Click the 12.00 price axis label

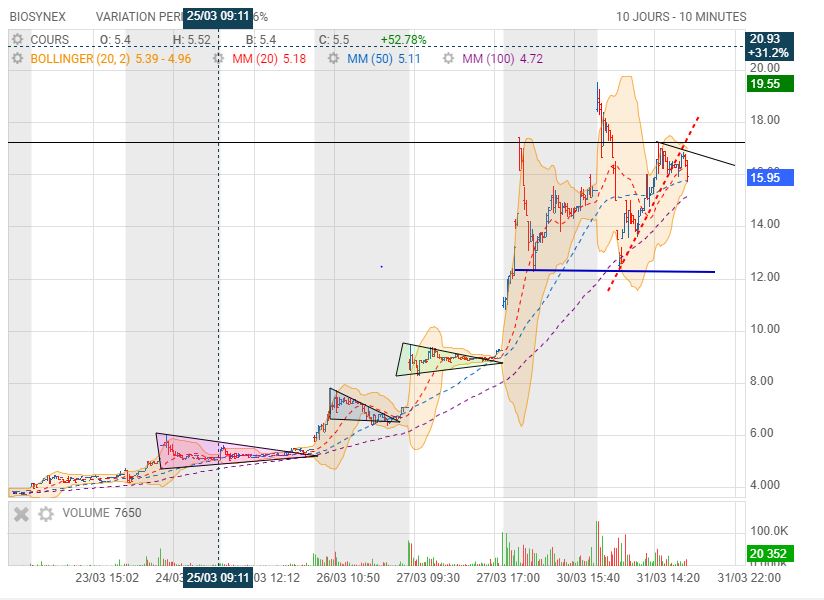(x=765, y=277)
